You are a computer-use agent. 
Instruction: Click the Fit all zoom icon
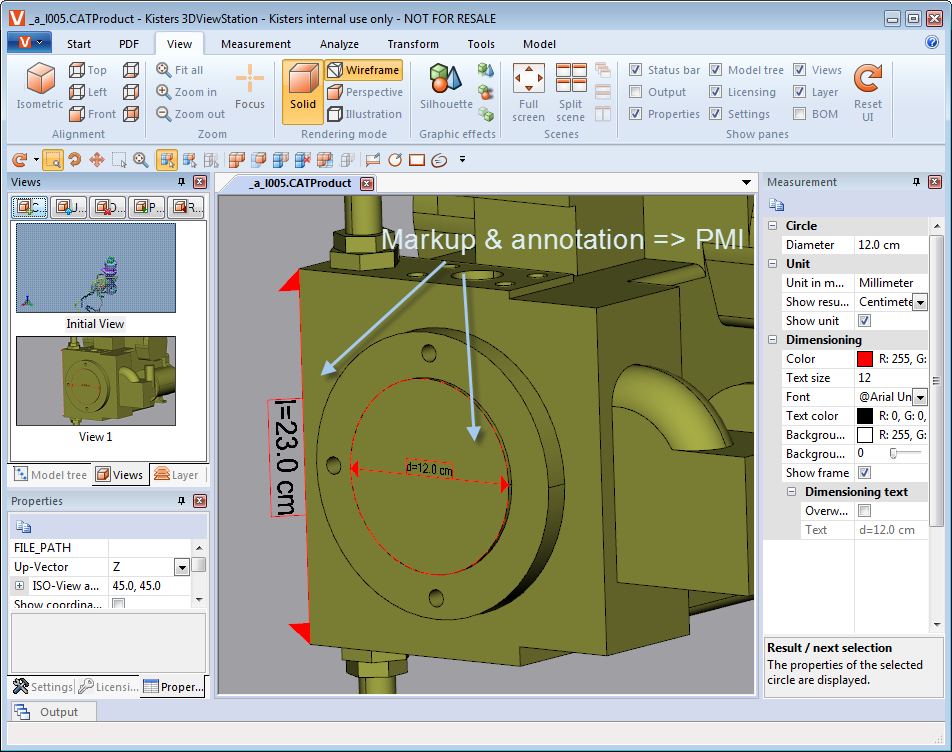pos(163,69)
